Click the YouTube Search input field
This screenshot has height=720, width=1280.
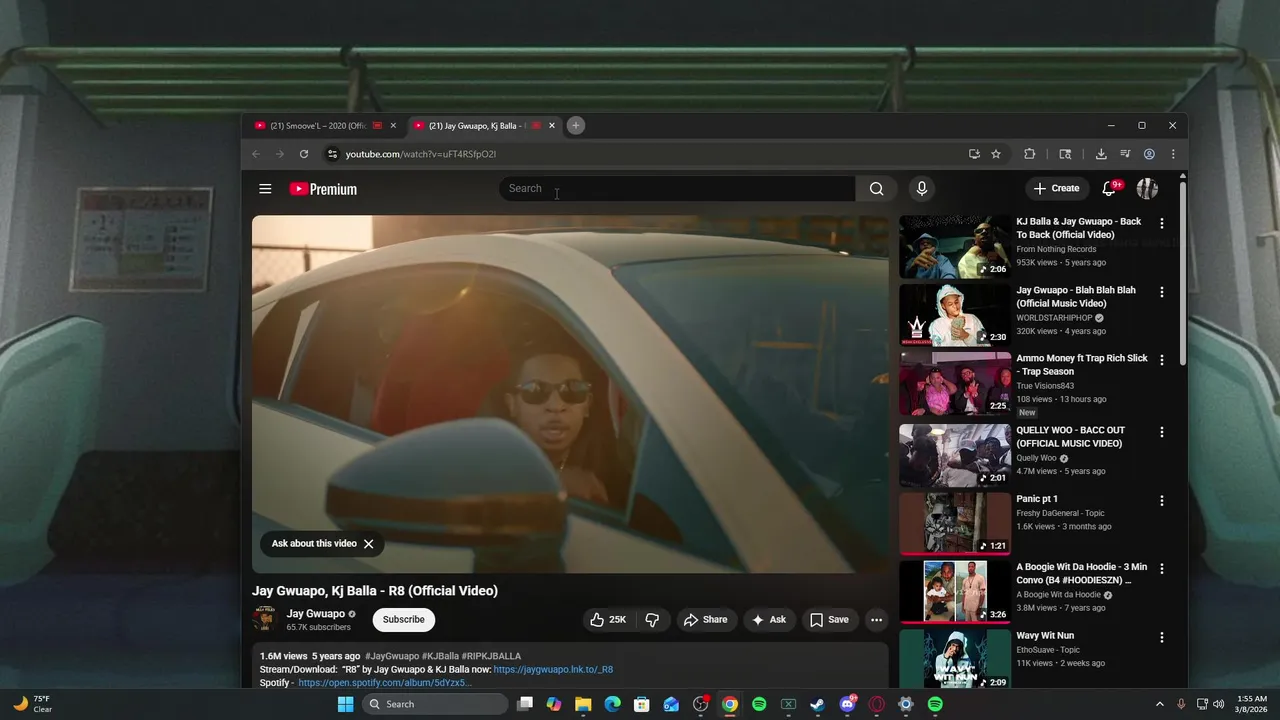[x=677, y=189]
